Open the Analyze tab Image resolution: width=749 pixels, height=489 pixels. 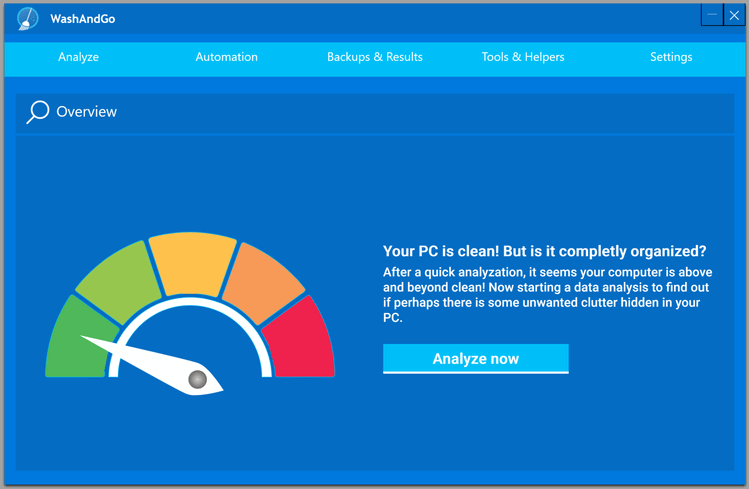point(78,57)
